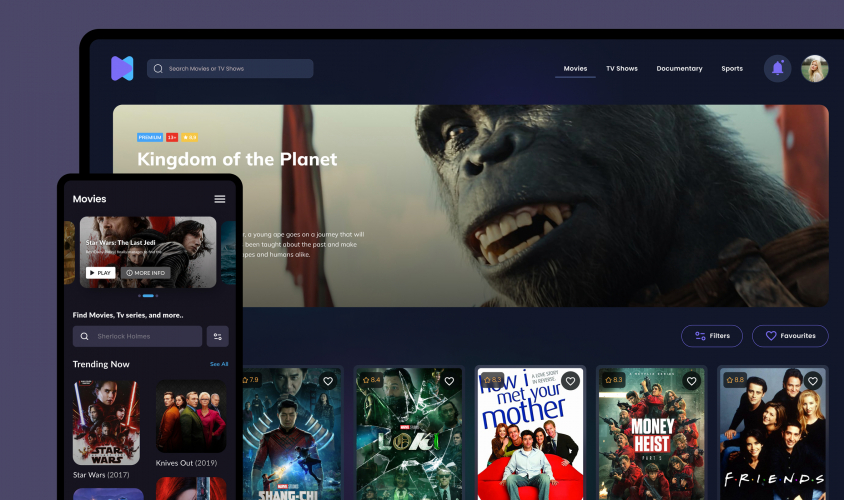Click the 13+ age rating badge
The width and height of the screenshot is (844, 500).
tap(172, 137)
